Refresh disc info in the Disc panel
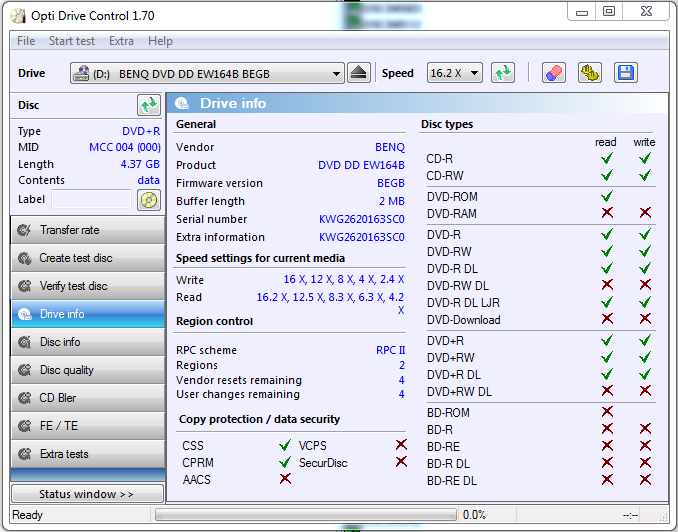The width and height of the screenshot is (678, 532). [x=149, y=105]
